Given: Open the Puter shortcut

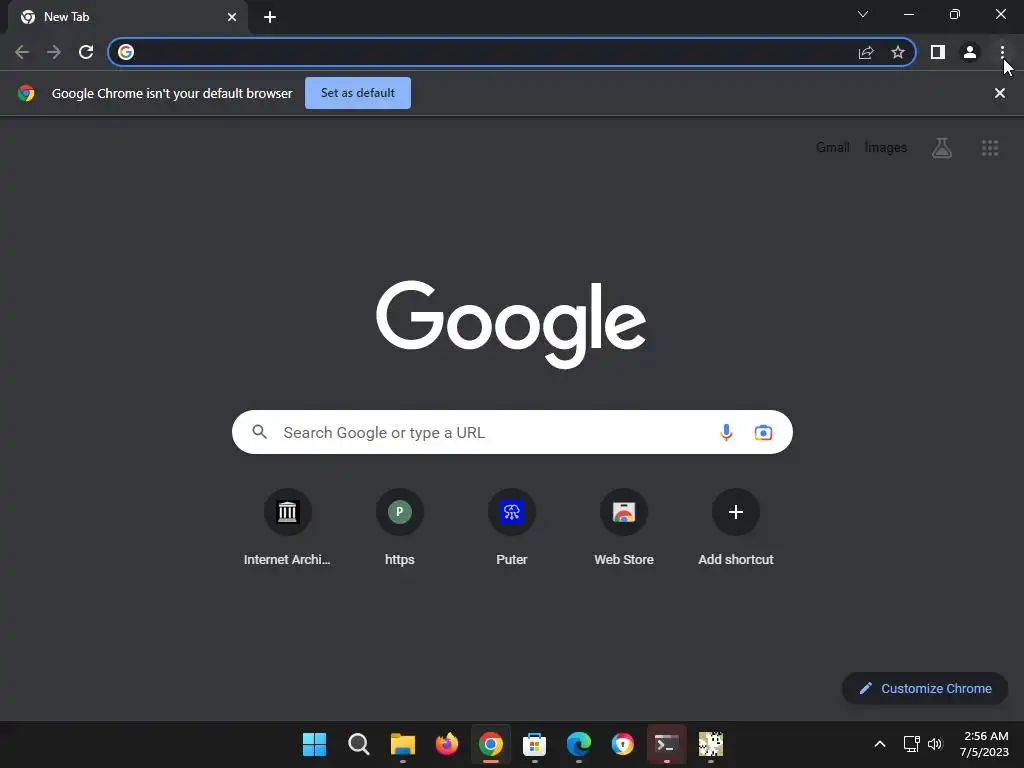Looking at the screenshot, I should coord(512,529).
